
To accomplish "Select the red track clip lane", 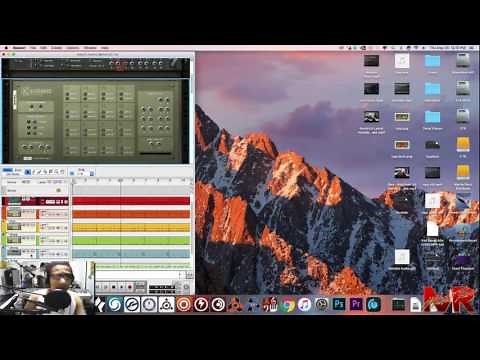I will [x=131, y=201].
